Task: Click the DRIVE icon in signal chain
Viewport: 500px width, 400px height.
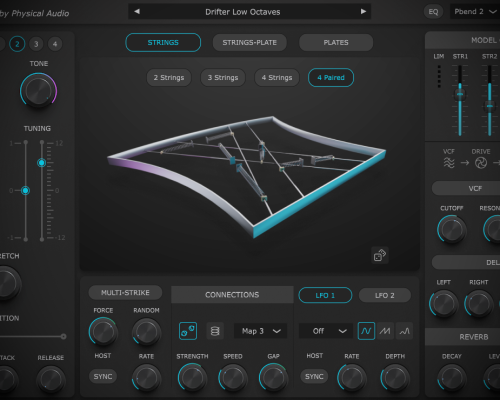Action: point(481,163)
